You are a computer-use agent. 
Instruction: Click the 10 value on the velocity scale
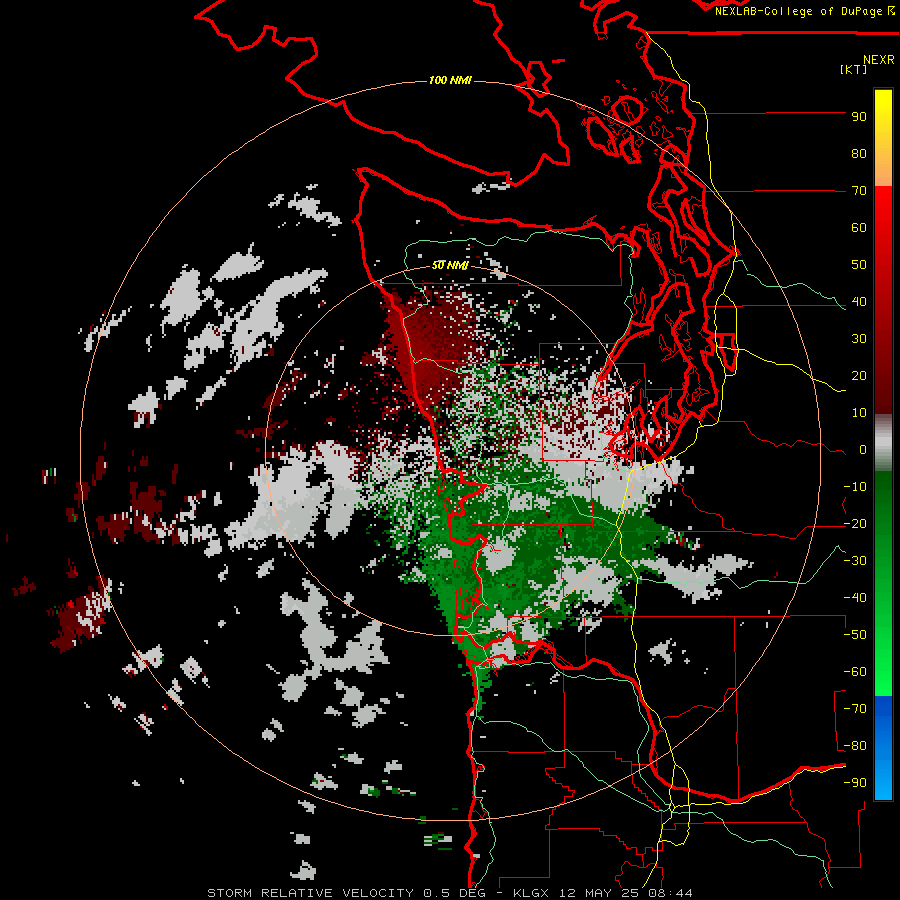[x=859, y=413]
